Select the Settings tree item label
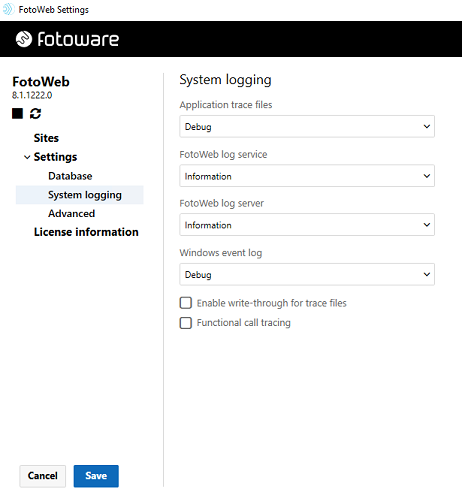This screenshot has width=462, height=498. (55, 157)
